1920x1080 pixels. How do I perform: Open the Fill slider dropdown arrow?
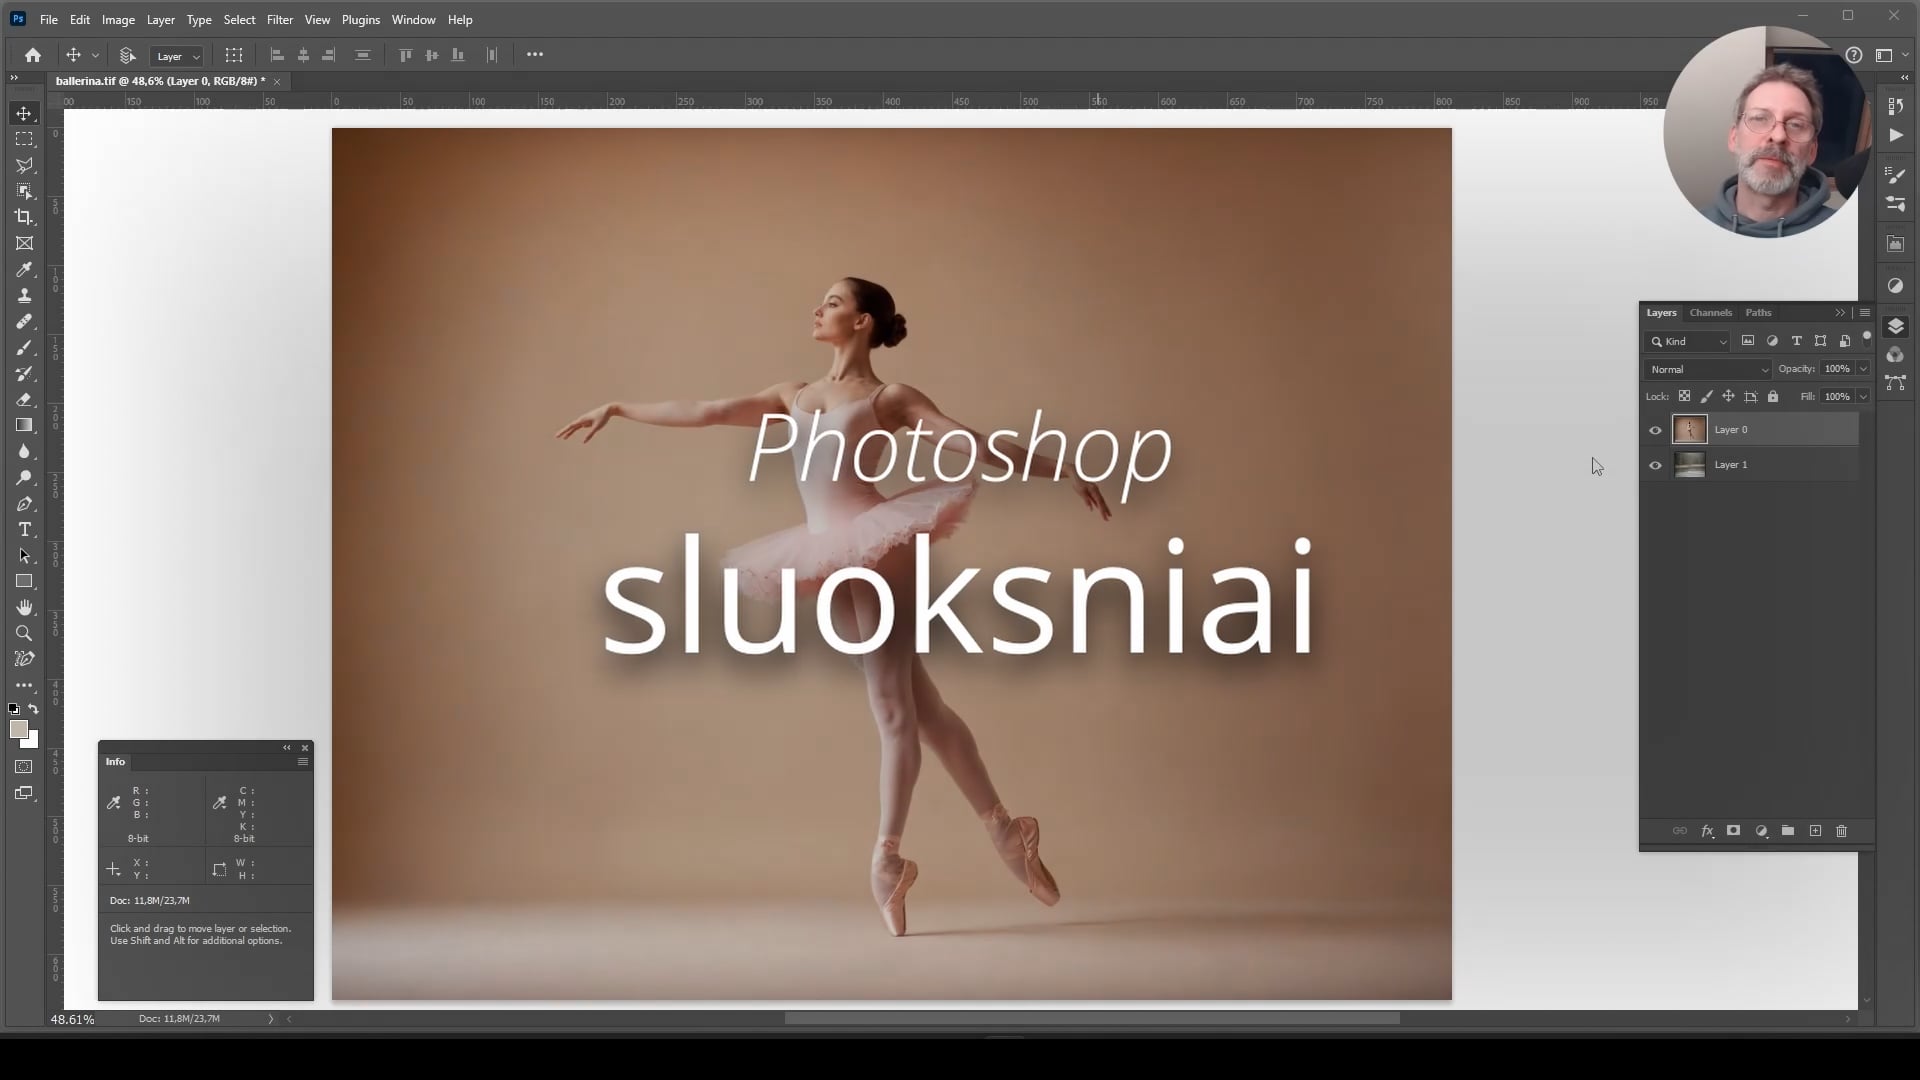tap(1863, 396)
